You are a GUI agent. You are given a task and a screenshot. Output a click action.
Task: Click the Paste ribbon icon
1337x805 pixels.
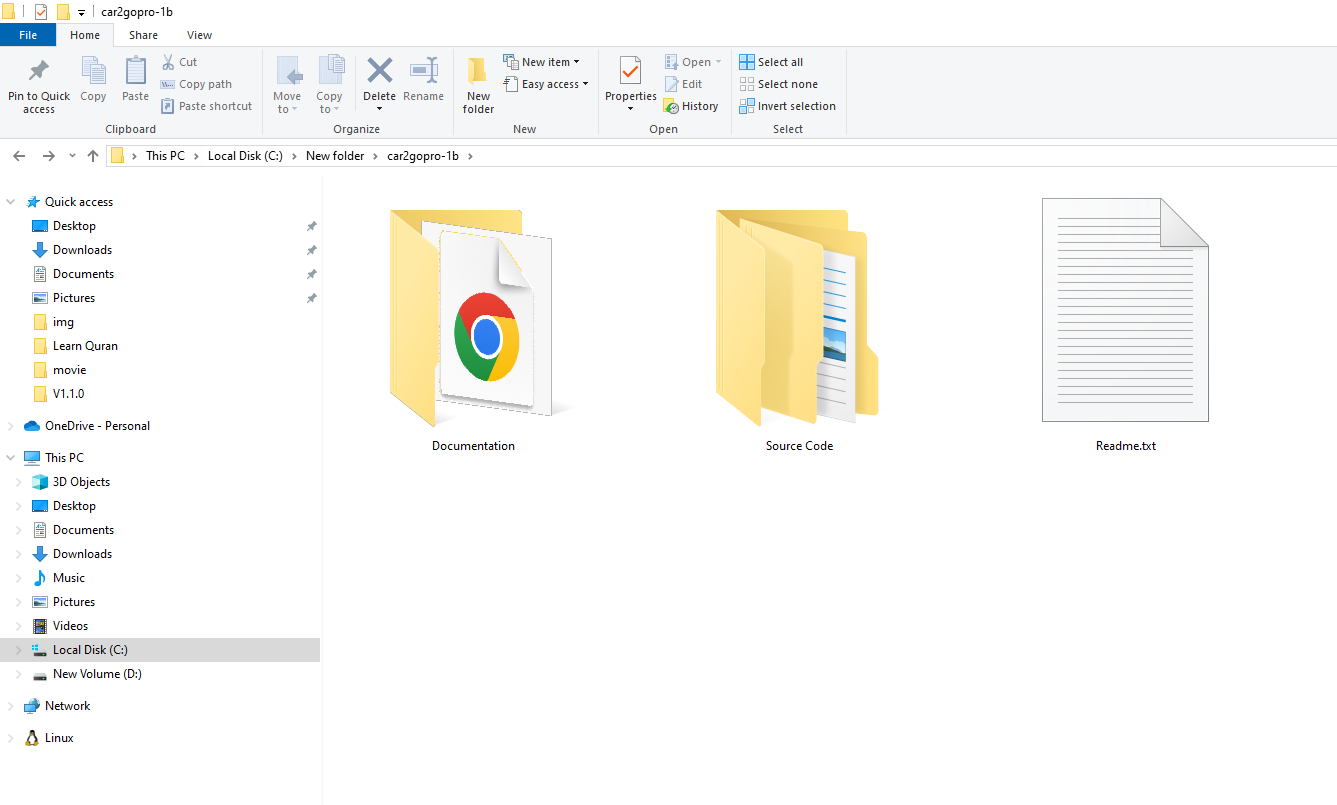(135, 71)
